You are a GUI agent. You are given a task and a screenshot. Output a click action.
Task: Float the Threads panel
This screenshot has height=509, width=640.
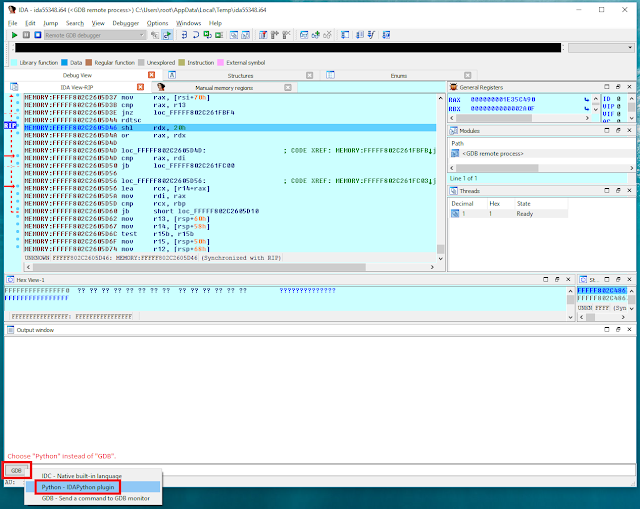(x=618, y=190)
